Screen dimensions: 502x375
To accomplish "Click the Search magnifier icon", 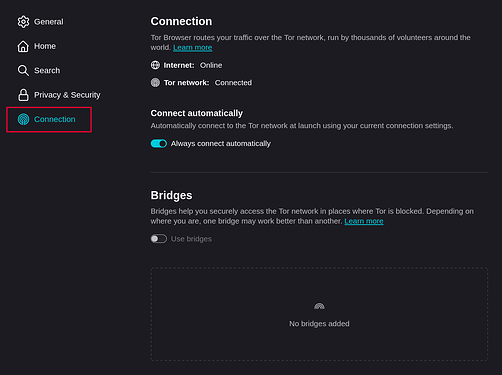I will tap(23, 71).
